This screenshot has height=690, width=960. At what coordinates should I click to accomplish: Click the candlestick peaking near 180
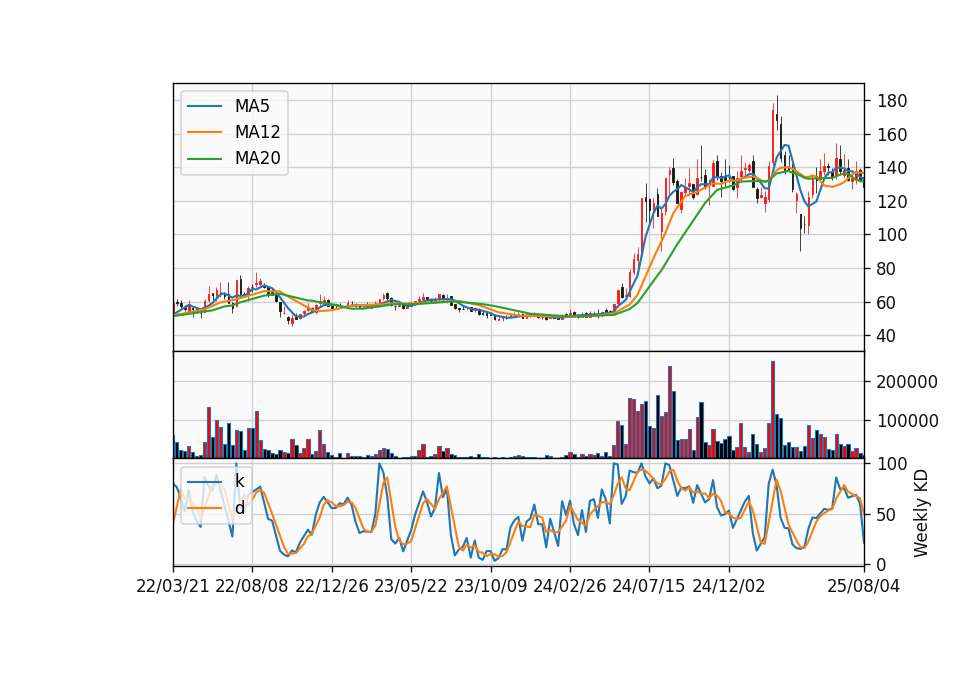(x=777, y=113)
